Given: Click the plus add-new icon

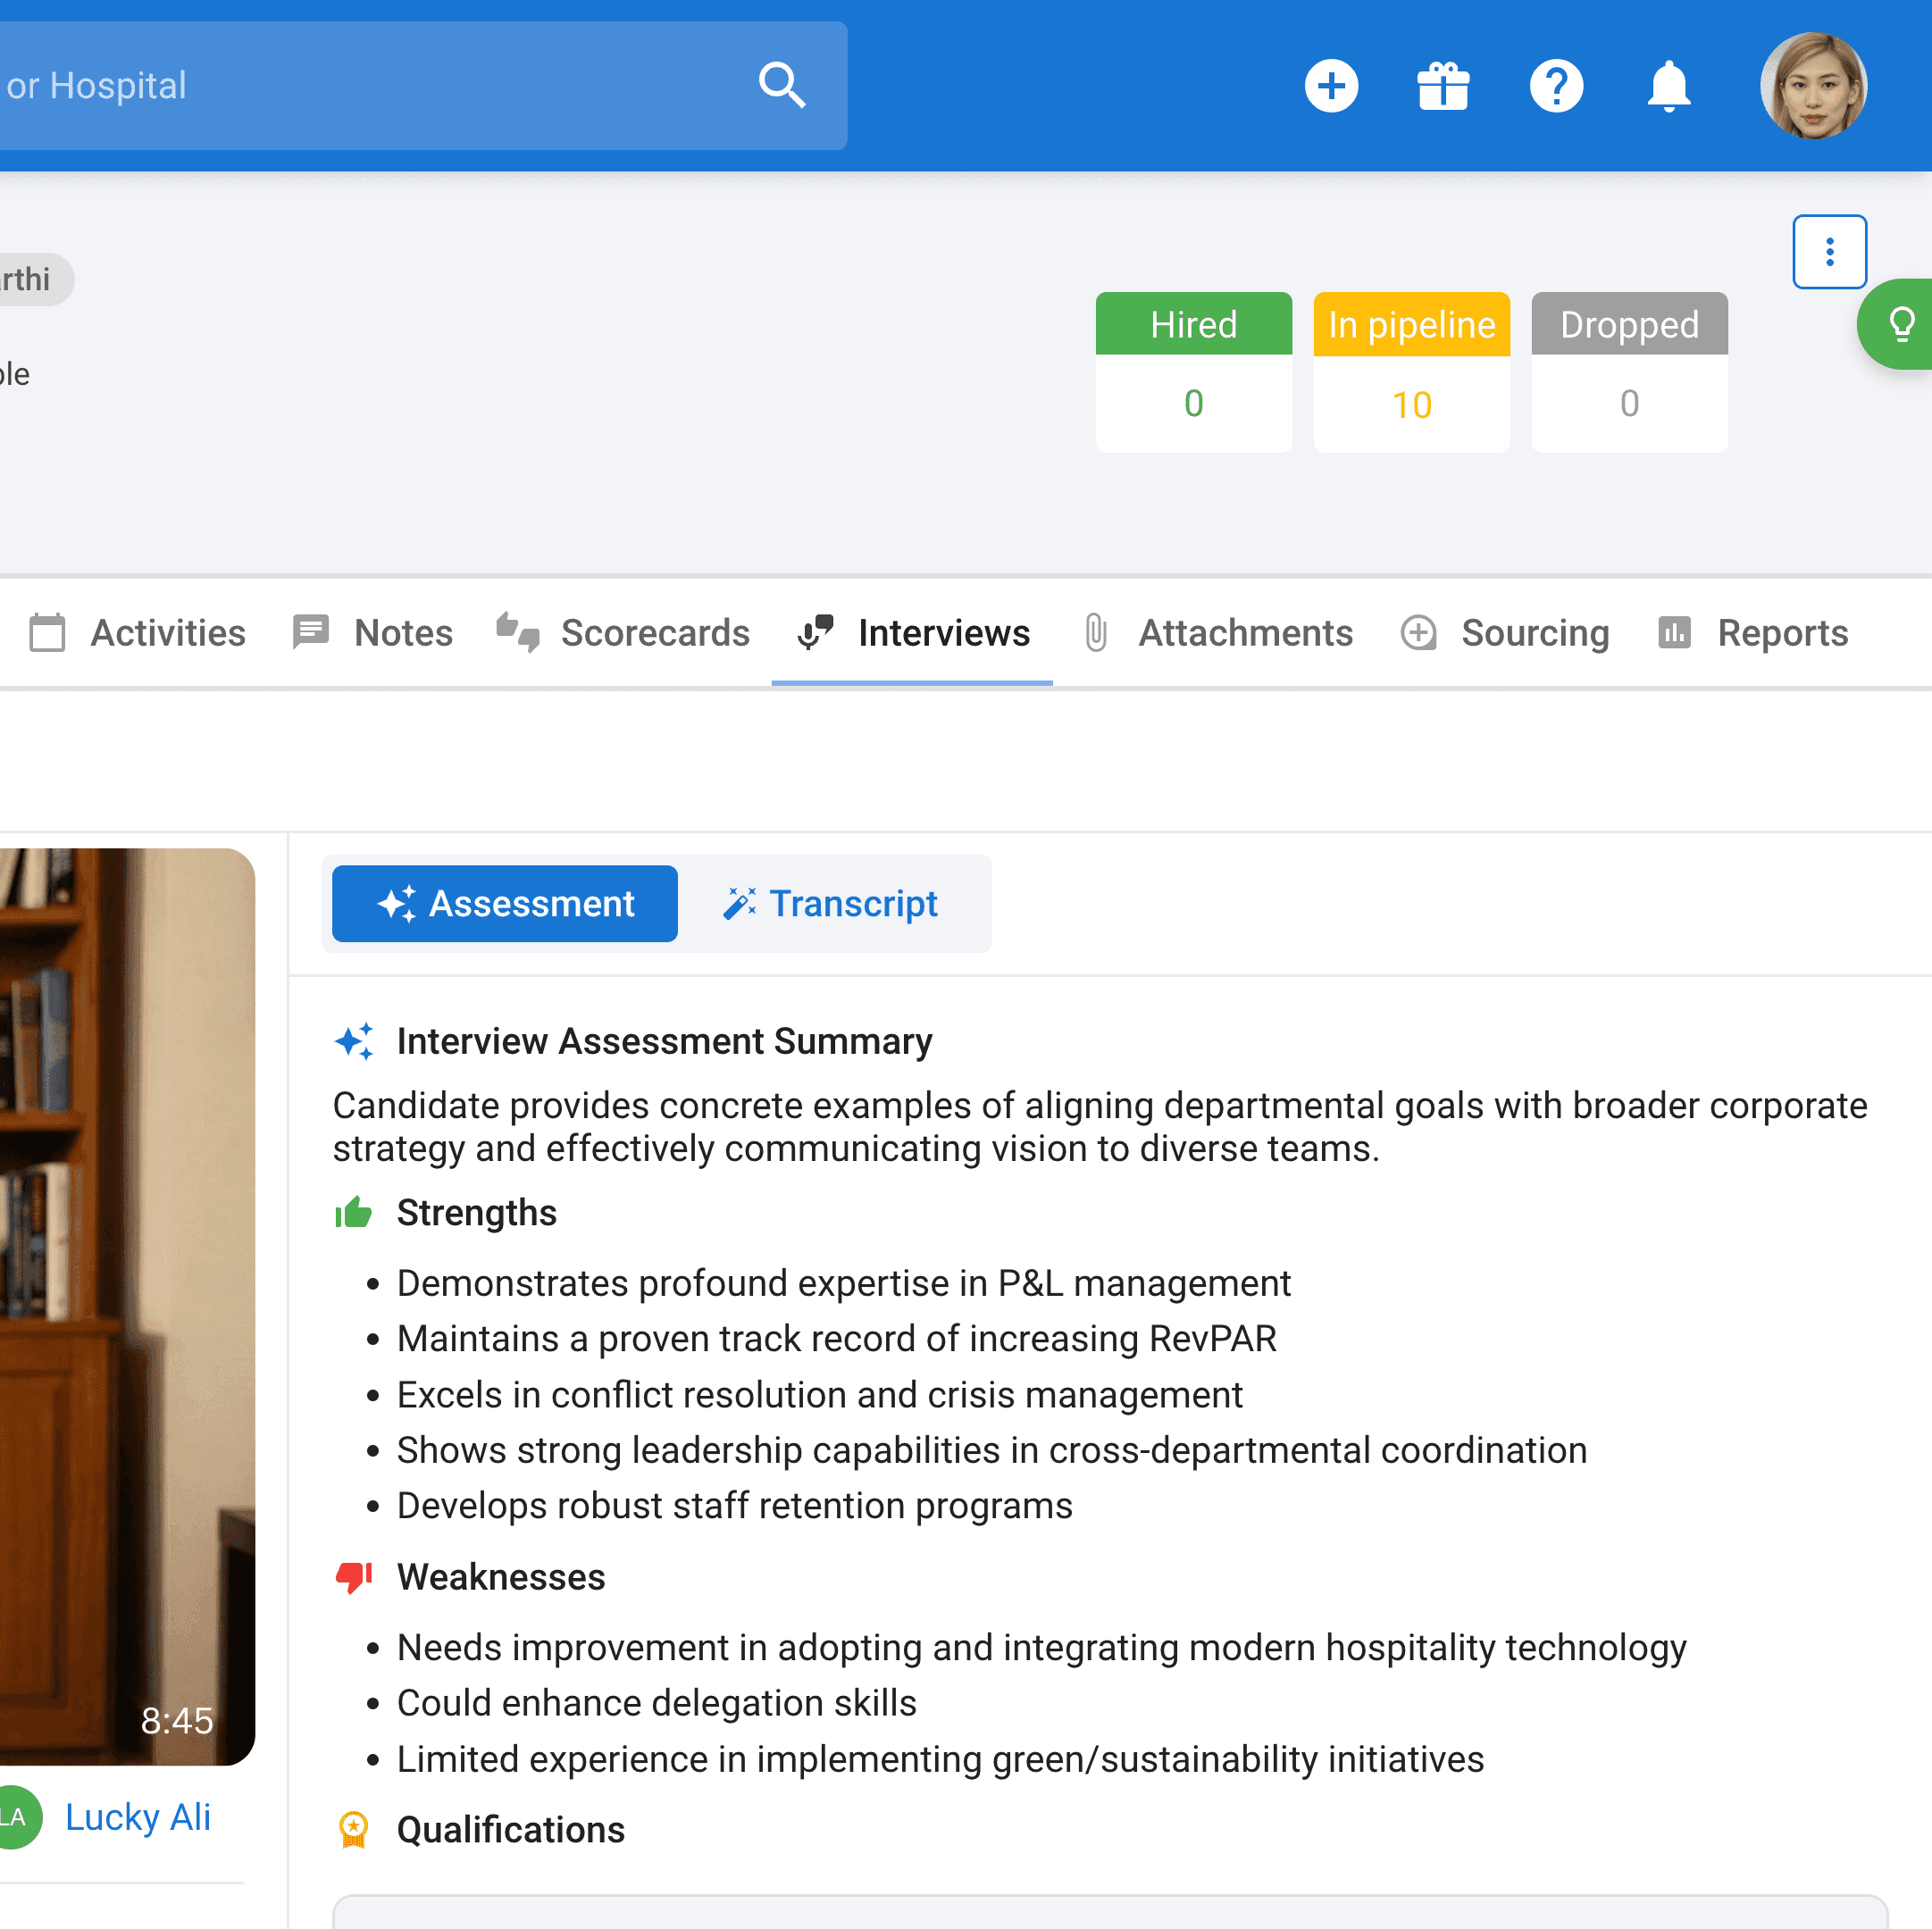Looking at the screenshot, I should click(x=1331, y=86).
